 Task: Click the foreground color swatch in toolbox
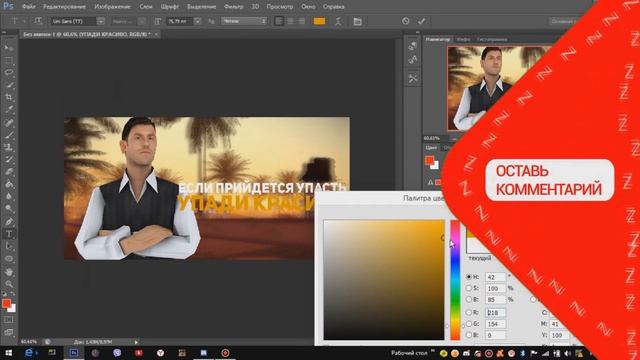(6, 303)
